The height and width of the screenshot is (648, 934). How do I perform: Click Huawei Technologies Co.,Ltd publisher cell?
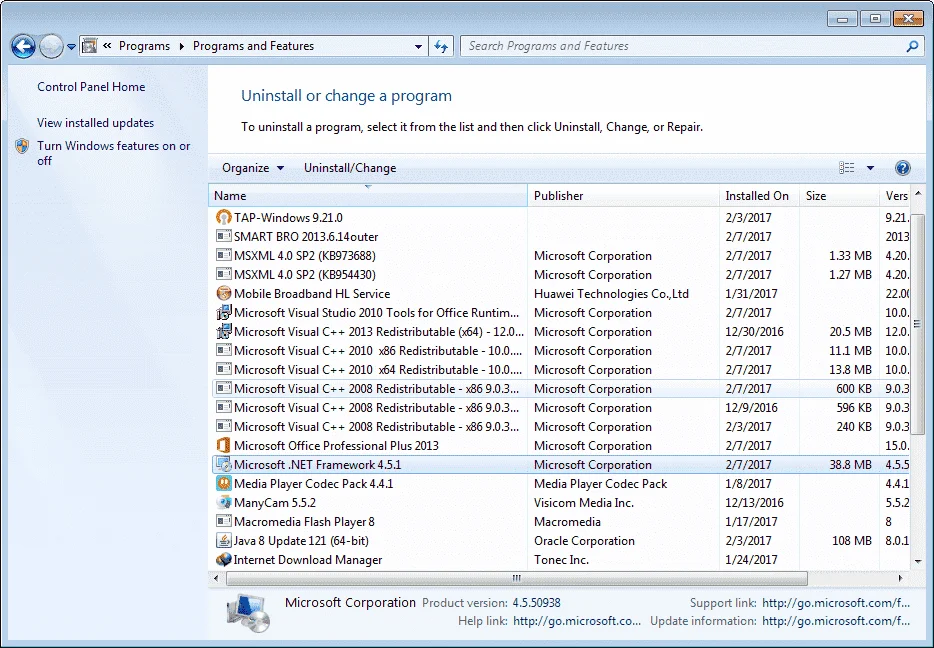611,294
